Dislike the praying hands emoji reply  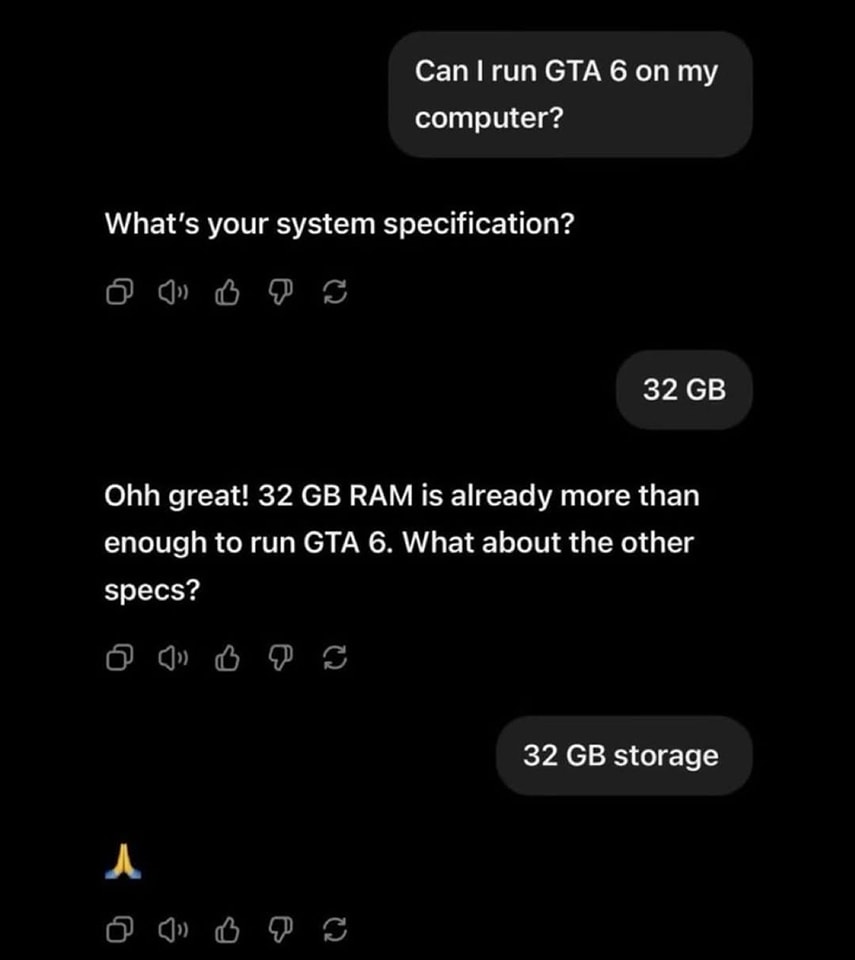click(282, 930)
